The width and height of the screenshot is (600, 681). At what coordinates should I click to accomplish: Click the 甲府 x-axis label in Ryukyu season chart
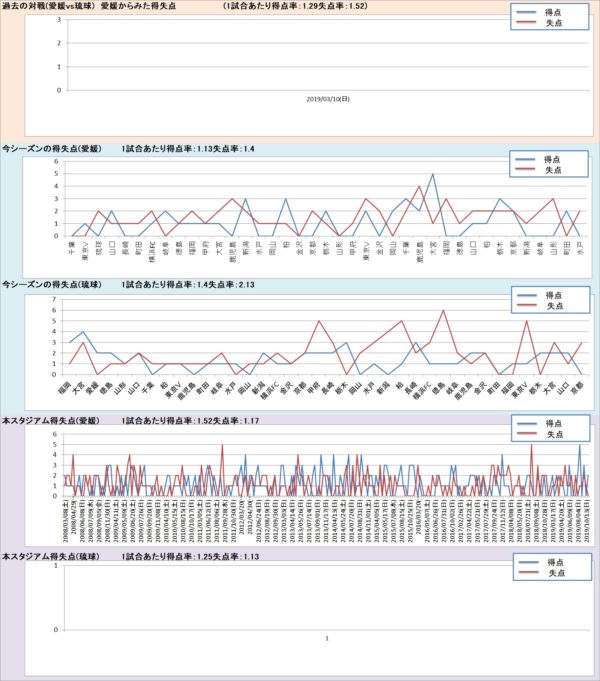coord(313,388)
